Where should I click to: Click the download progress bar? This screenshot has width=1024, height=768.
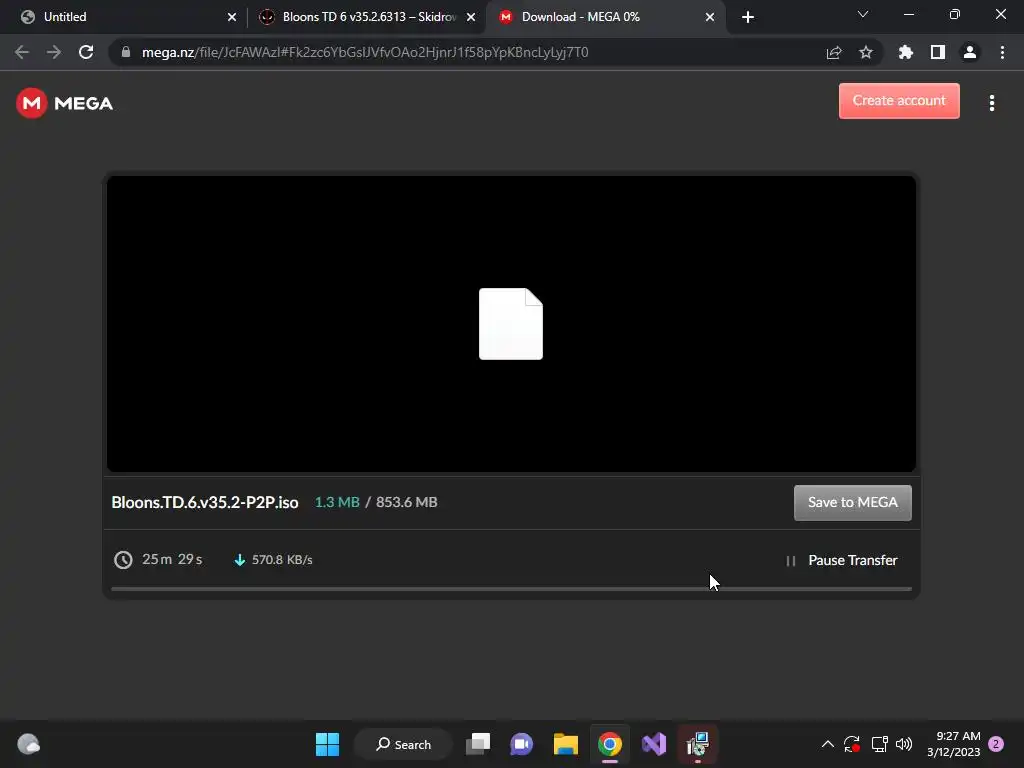tap(511, 588)
